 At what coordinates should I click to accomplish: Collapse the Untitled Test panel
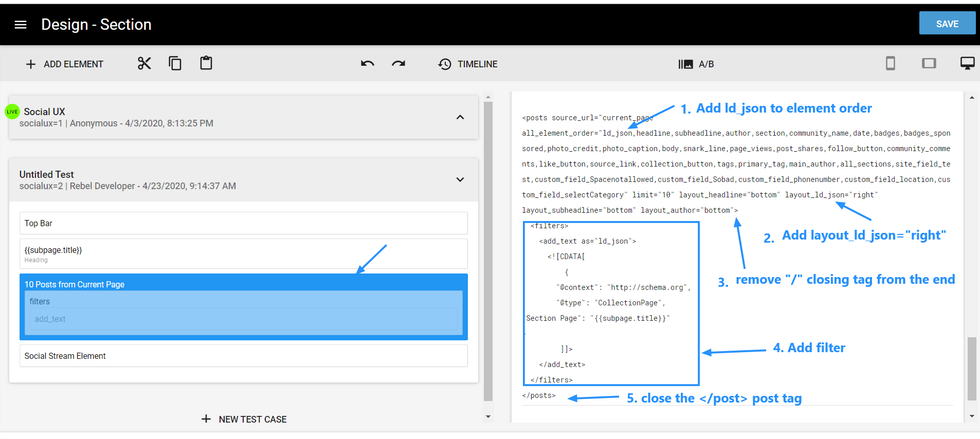tap(460, 180)
